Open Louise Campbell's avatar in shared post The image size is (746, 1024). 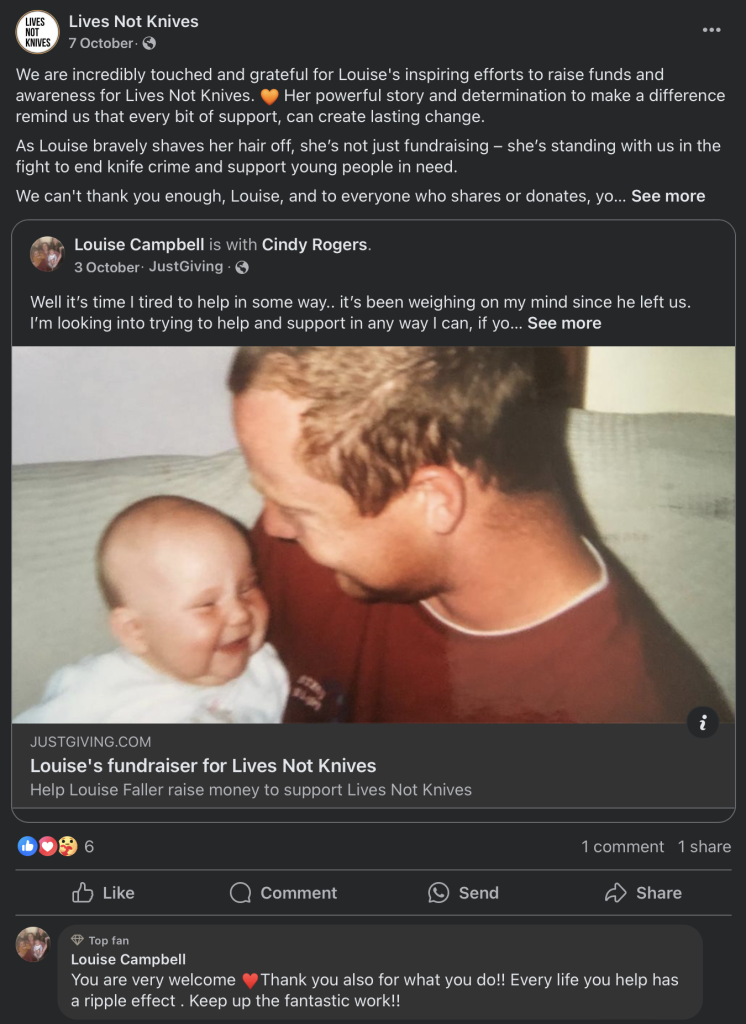point(47,254)
